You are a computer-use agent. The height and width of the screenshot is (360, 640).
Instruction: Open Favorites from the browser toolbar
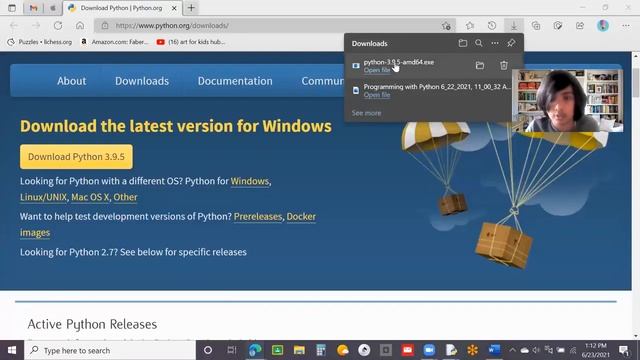pyautogui.click(x=470, y=26)
